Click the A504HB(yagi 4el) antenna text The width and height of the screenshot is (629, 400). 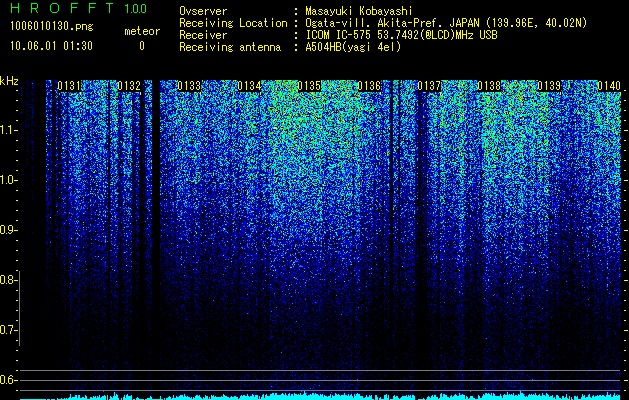353,47
